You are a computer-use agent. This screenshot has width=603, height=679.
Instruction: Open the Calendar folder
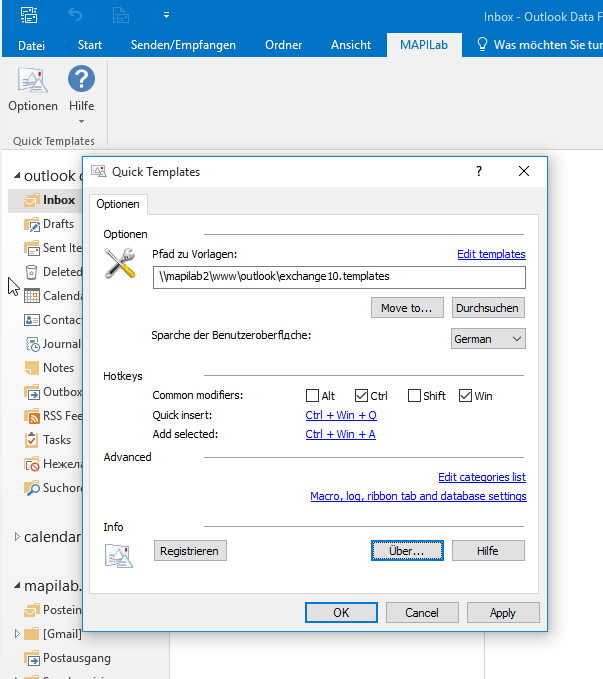coord(53,296)
